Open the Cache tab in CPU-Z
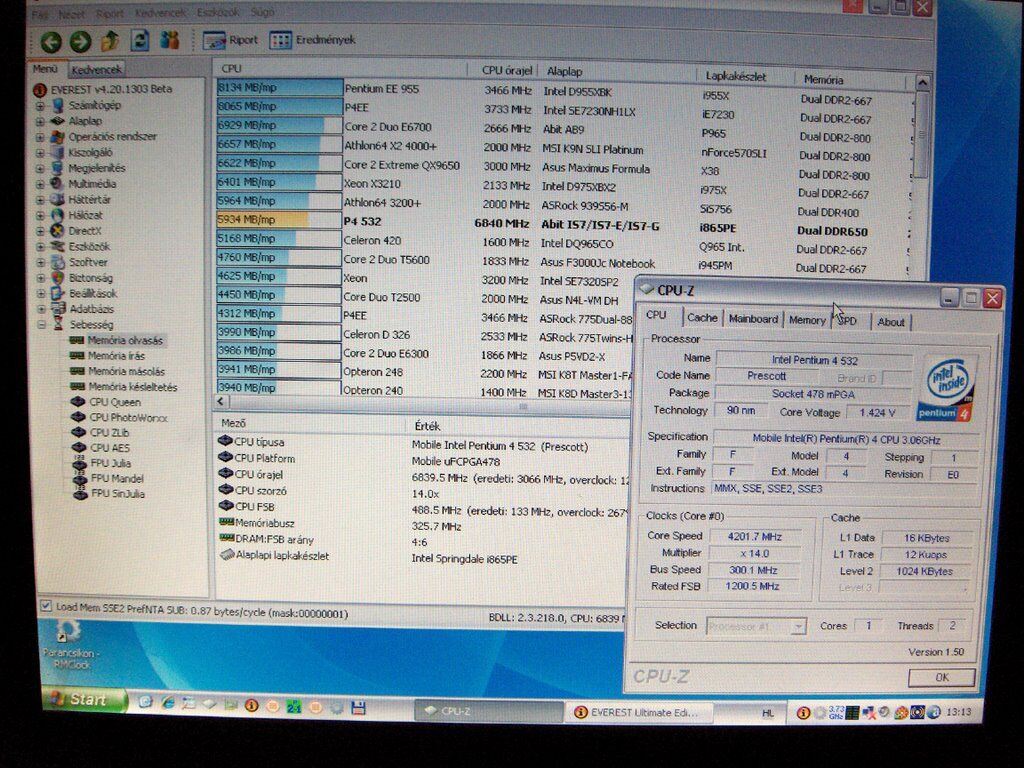Viewport: 1024px width, 768px height. [702, 318]
